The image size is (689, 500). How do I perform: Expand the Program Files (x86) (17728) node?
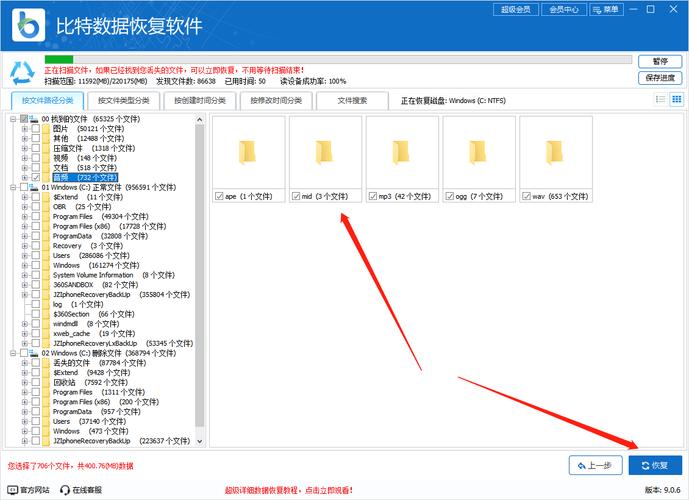(25, 226)
